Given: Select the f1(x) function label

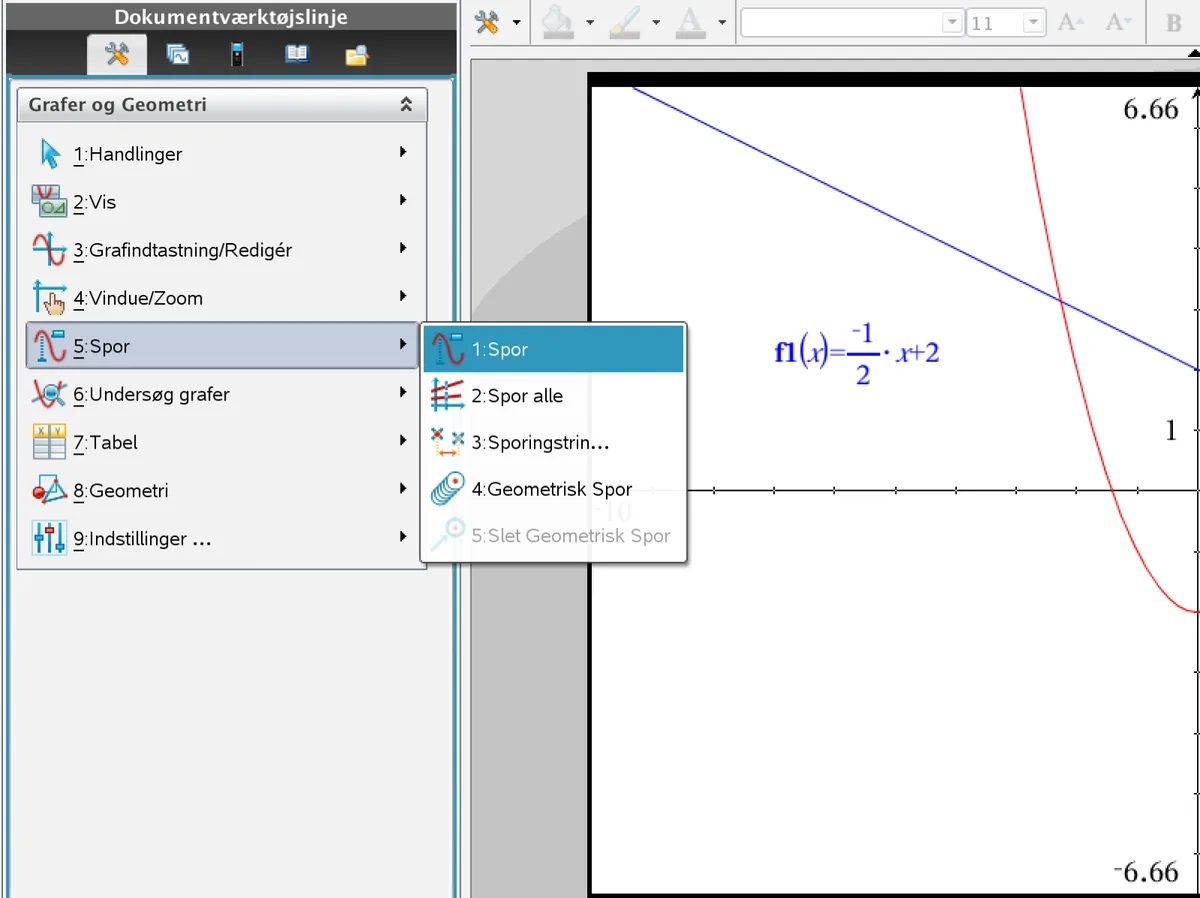Looking at the screenshot, I should (857, 354).
